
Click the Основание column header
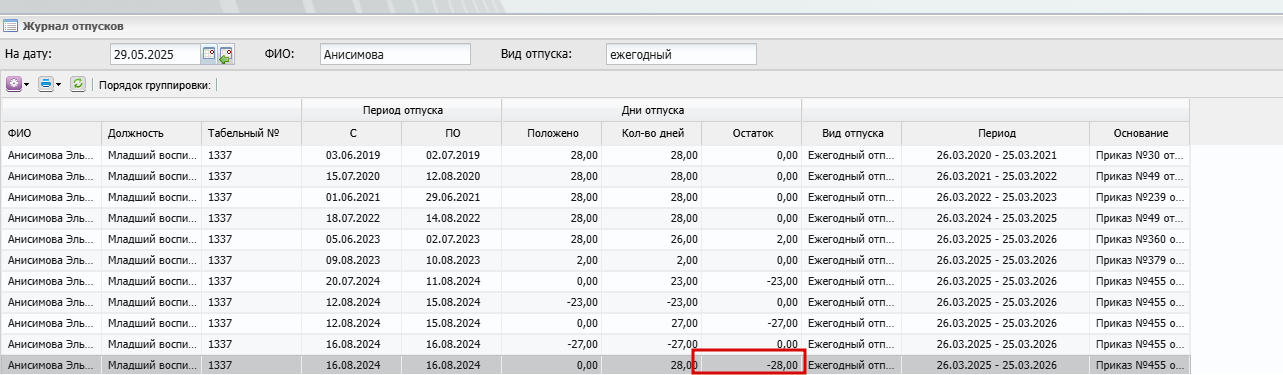(x=1139, y=133)
